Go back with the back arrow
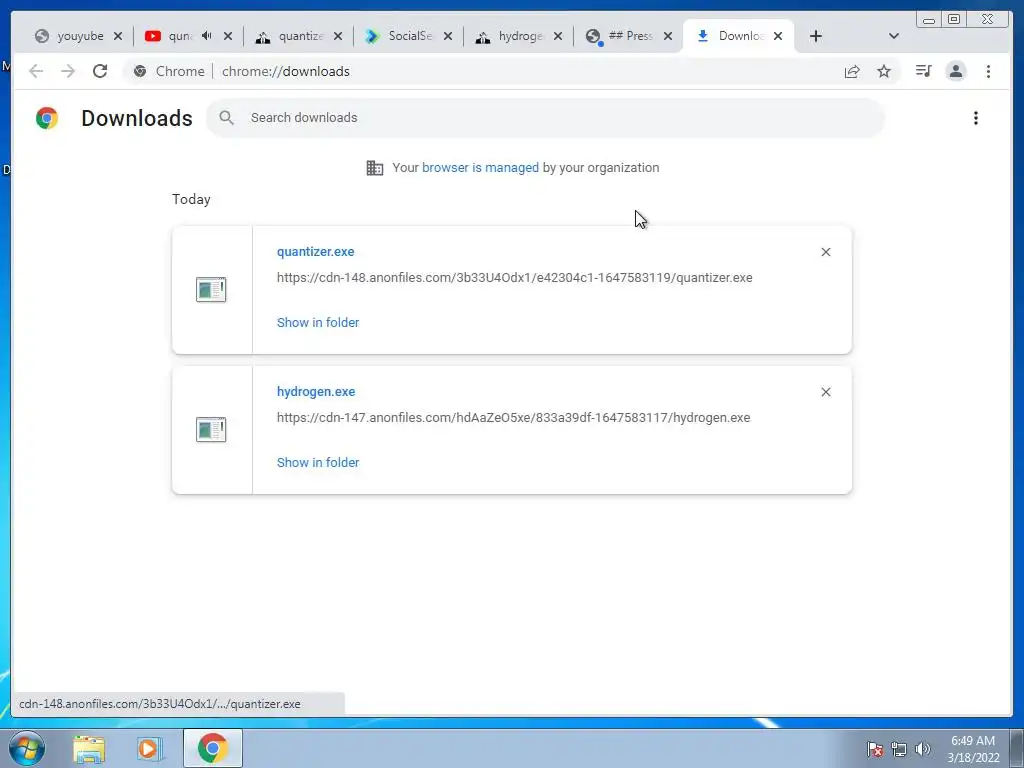This screenshot has width=1024, height=768. pyautogui.click(x=36, y=71)
